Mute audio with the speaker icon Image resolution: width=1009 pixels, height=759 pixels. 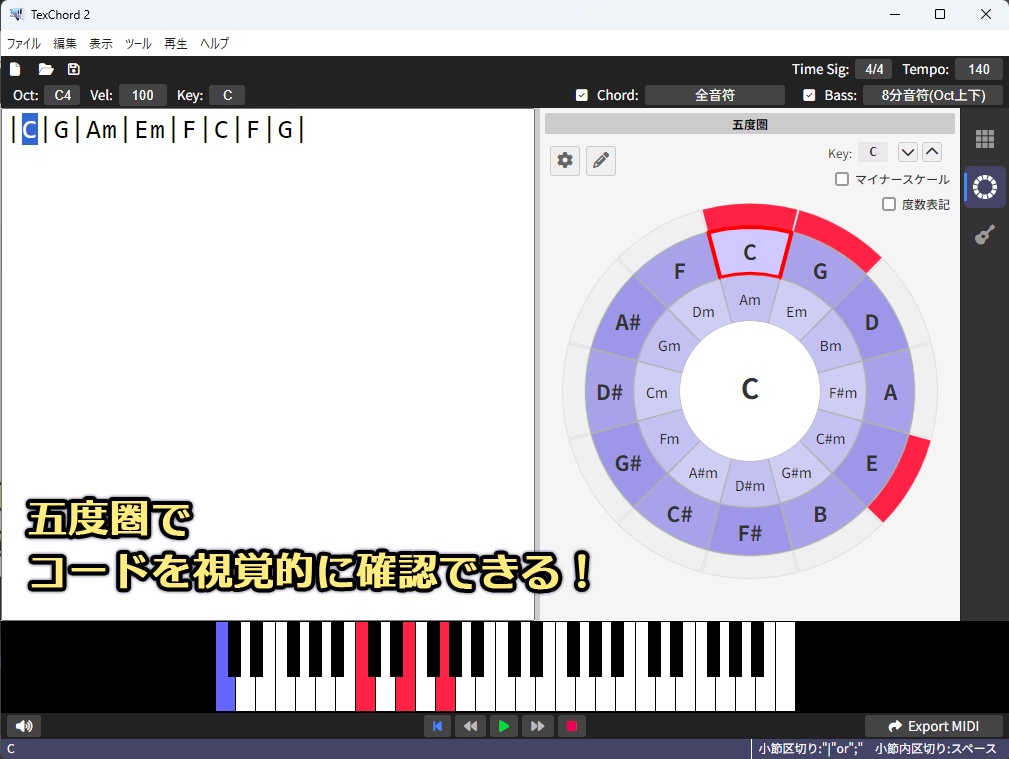point(23,726)
